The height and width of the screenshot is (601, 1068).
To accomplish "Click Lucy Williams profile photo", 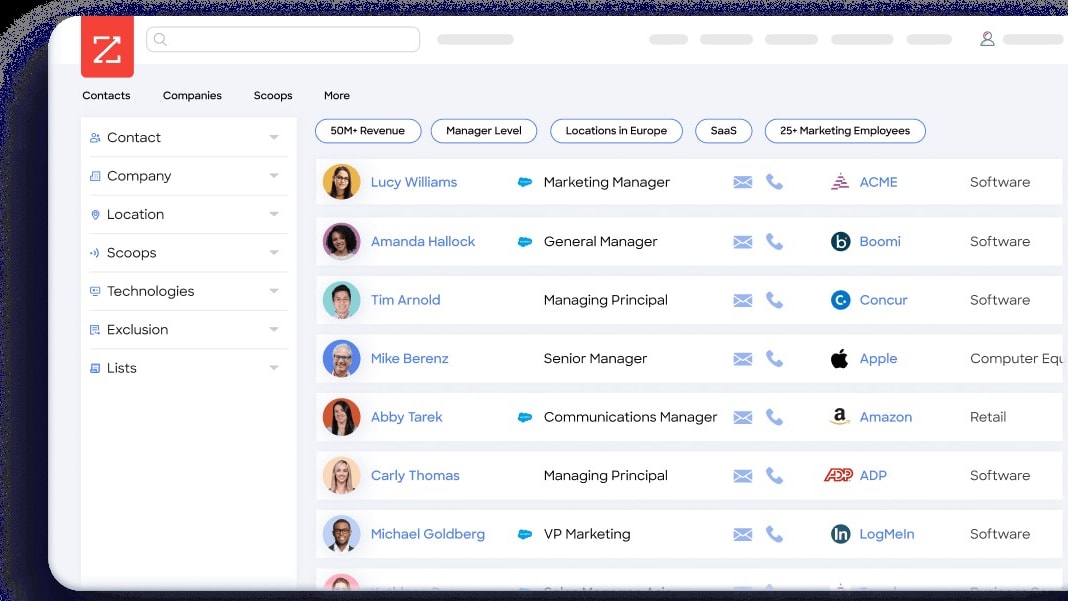I will click(341, 182).
